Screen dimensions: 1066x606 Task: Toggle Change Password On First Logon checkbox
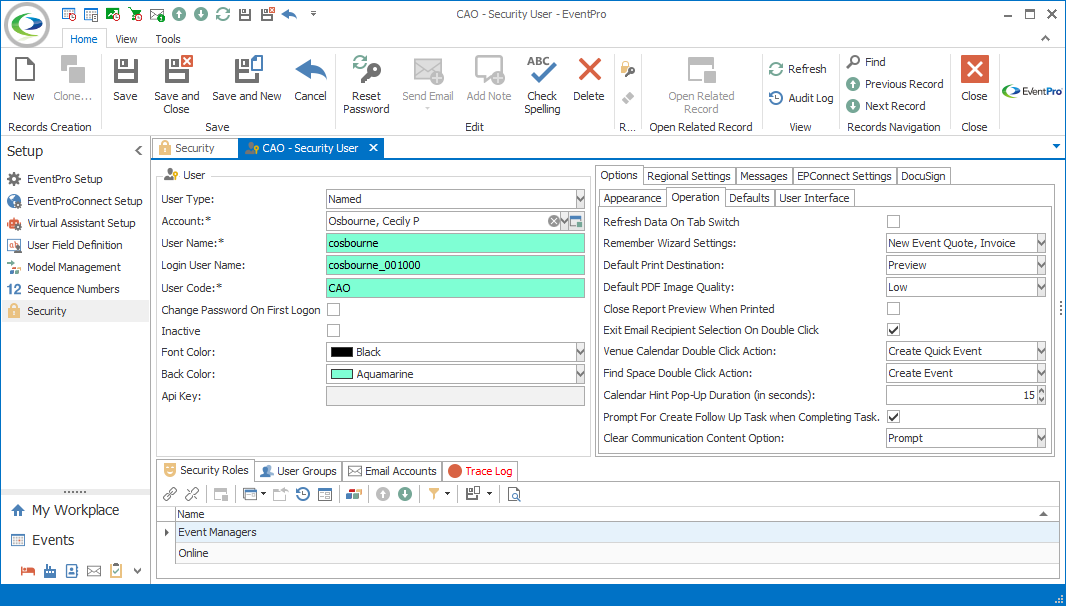pos(333,309)
